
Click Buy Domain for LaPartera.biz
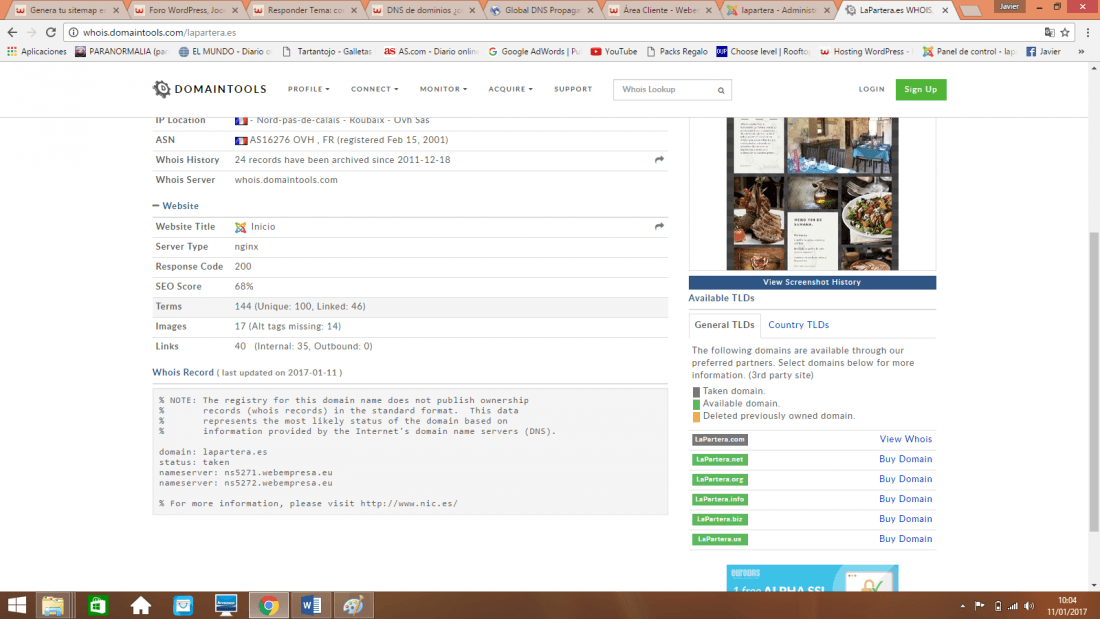tap(906, 519)
